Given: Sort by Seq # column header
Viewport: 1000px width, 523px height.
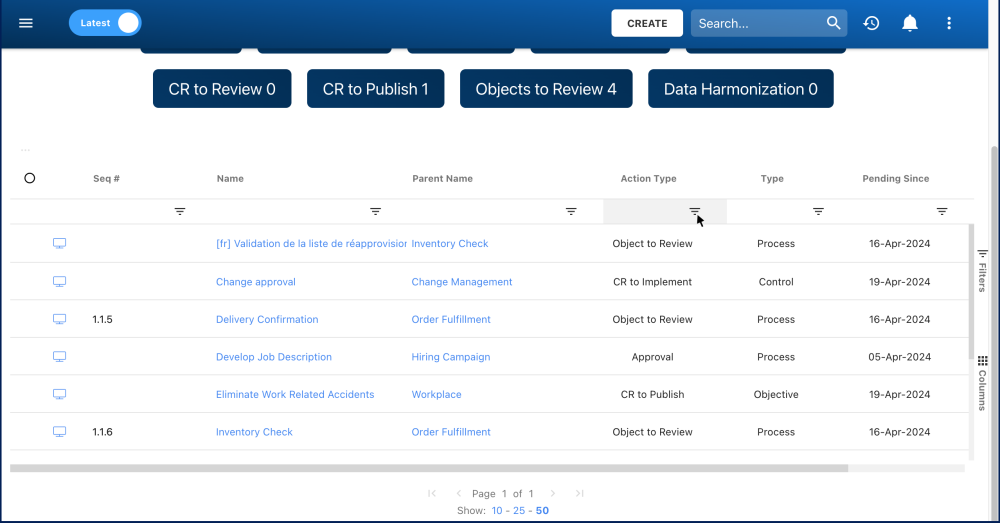Looking at the screenshot, I should click(x=107, y=179).
